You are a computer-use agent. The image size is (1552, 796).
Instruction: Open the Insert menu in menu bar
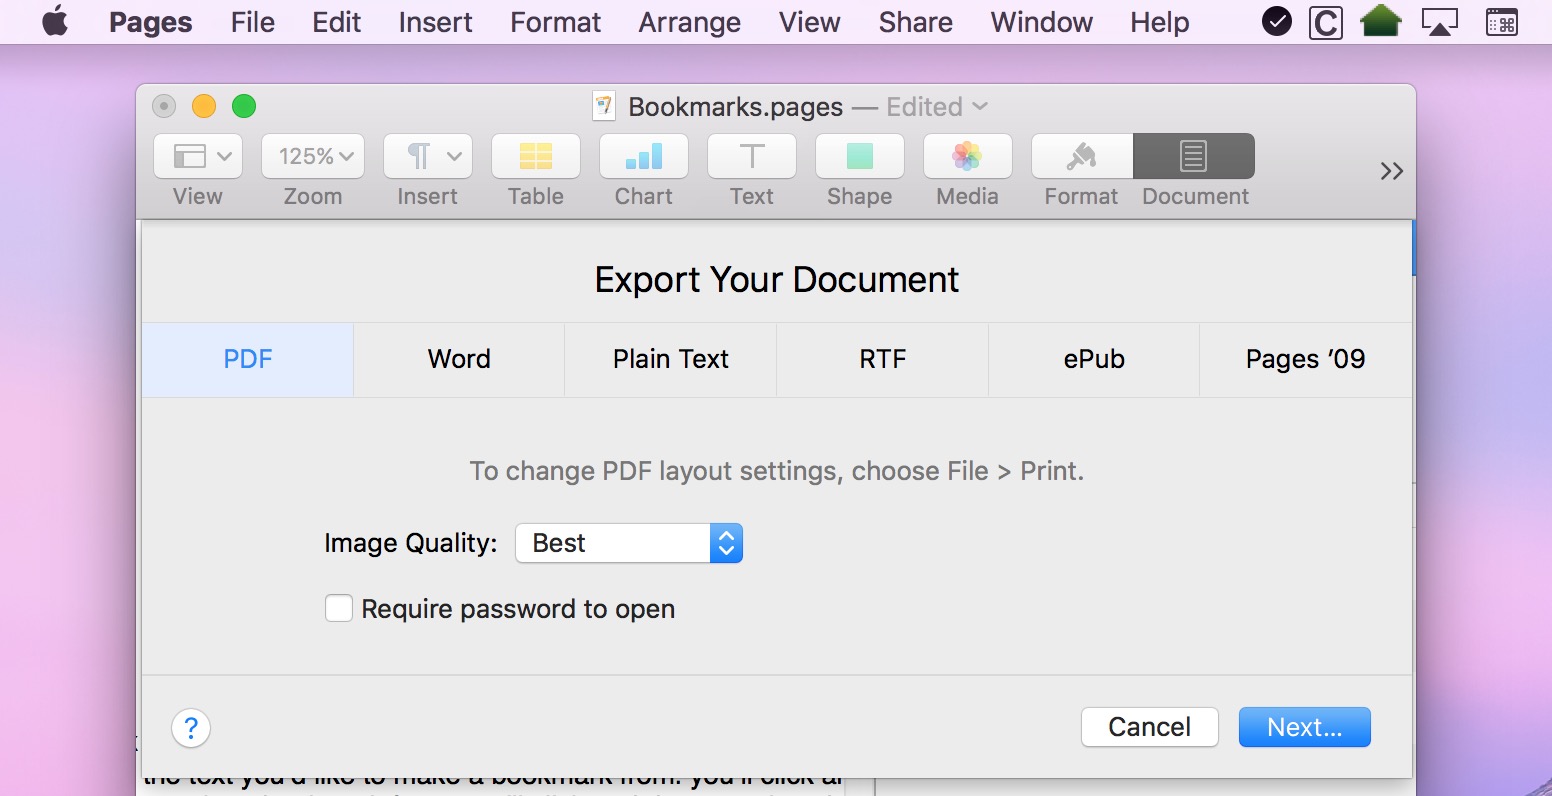click(x=435, y=22)
